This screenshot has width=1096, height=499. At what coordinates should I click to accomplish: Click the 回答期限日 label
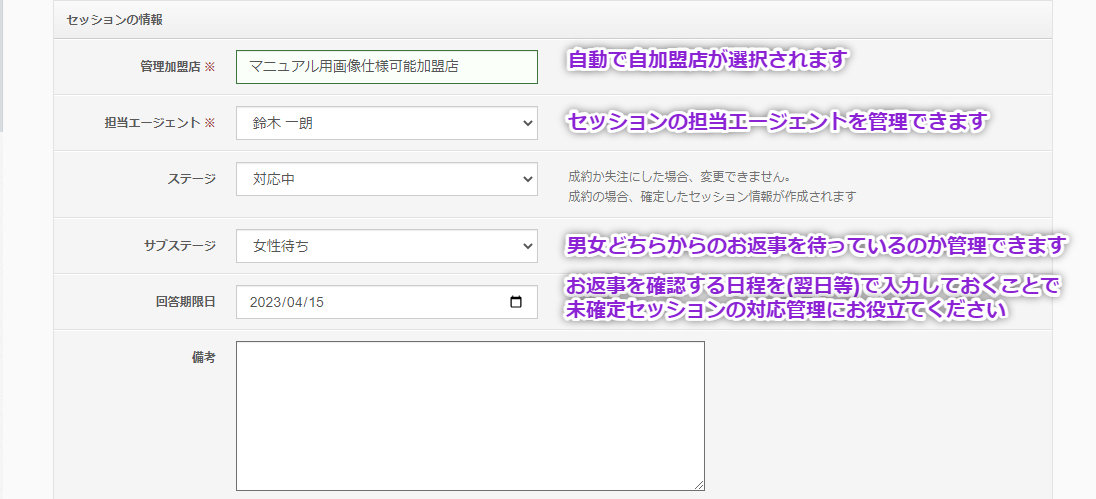point(185,302)
